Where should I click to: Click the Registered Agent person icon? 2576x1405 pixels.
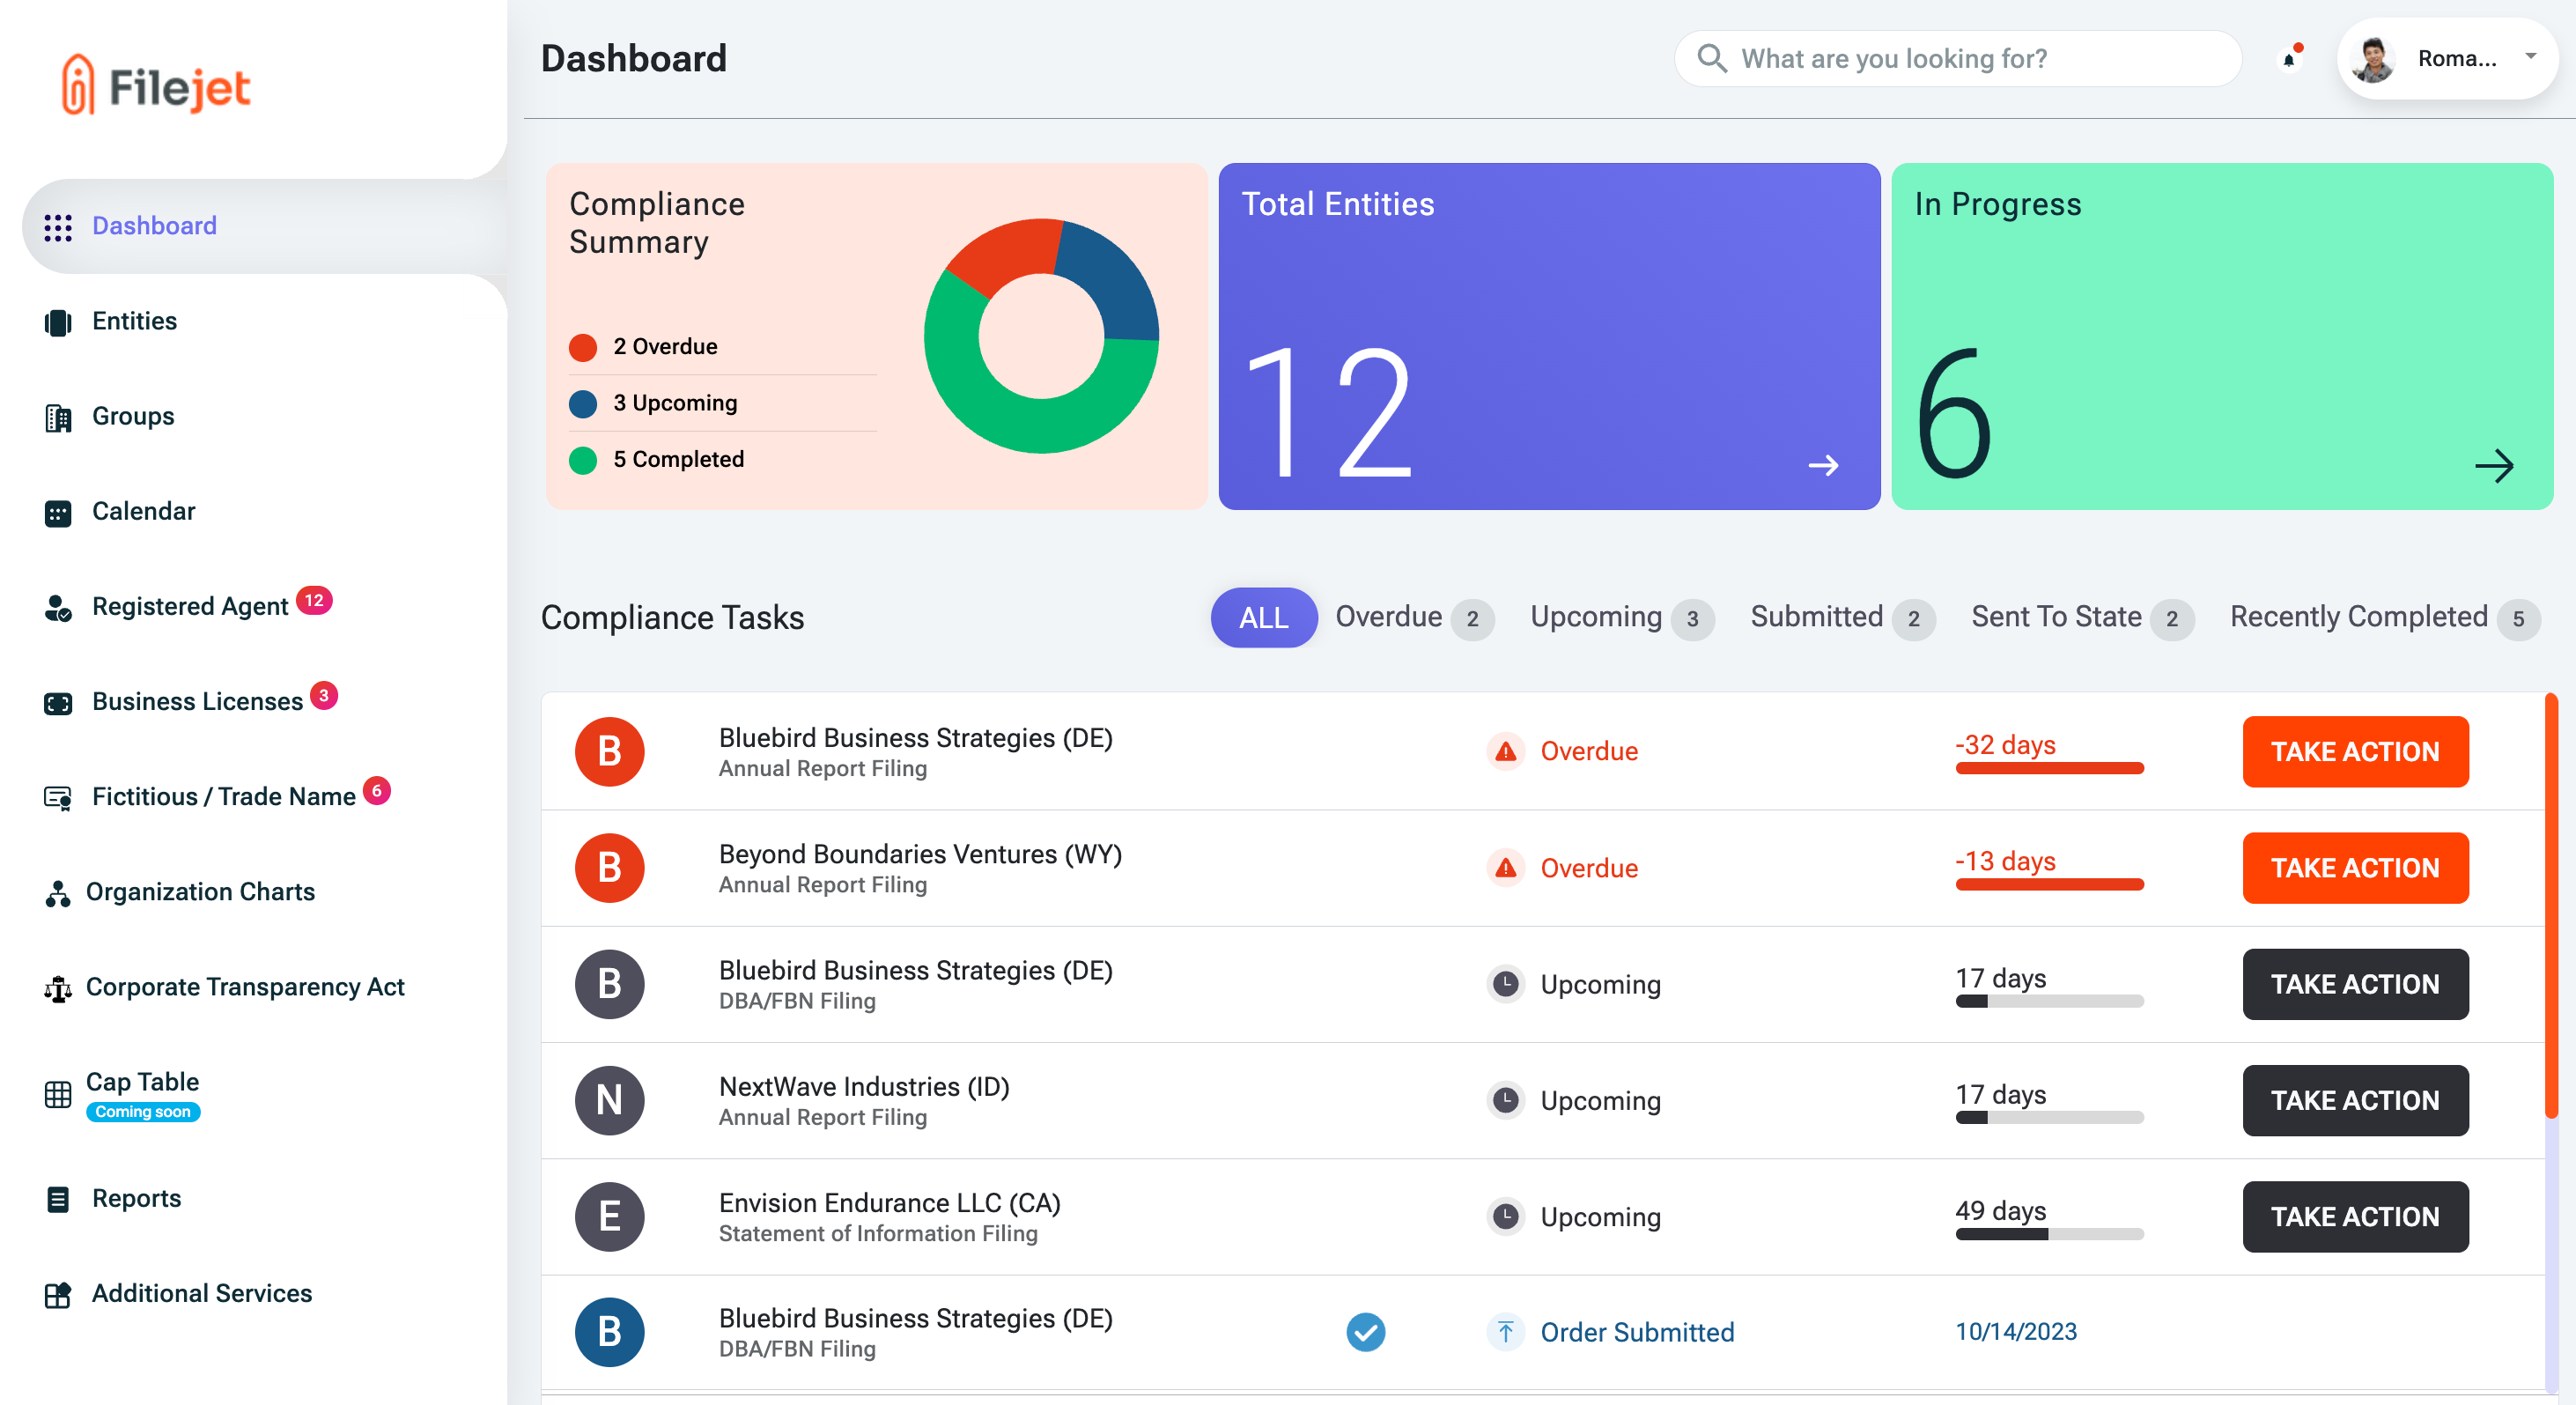coord(58,608)
